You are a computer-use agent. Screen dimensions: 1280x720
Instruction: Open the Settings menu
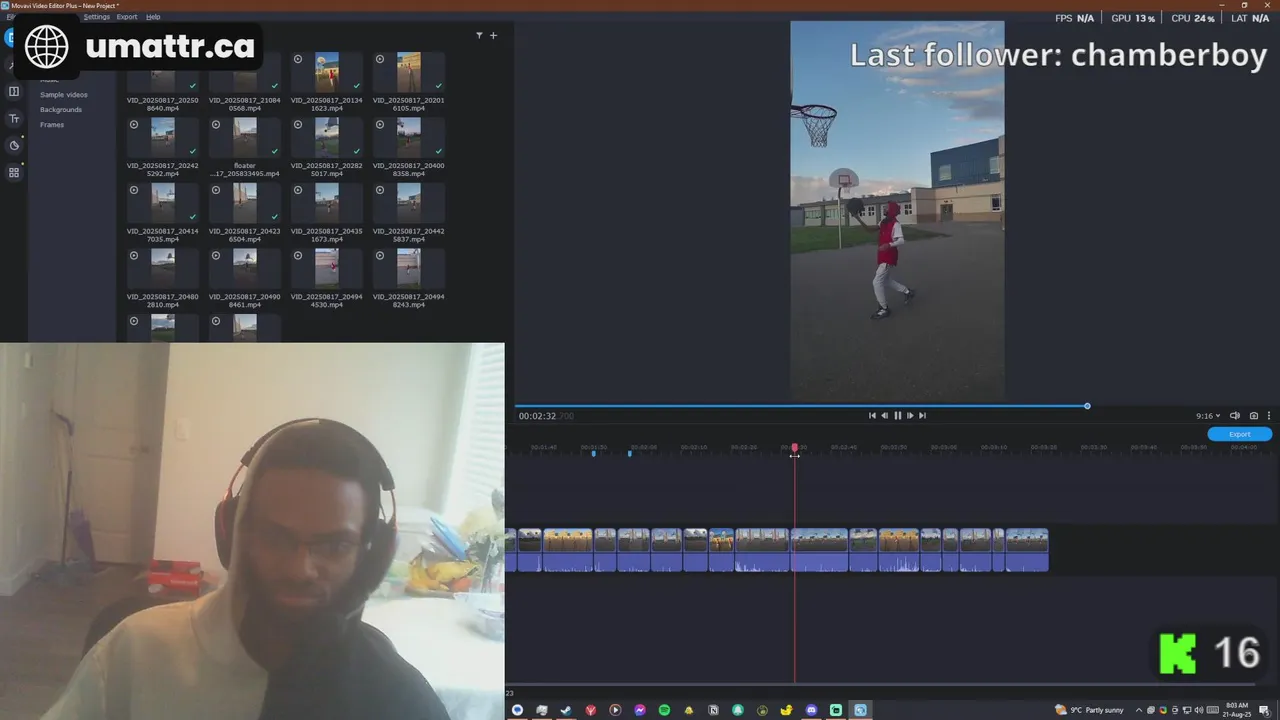point(97,17)
